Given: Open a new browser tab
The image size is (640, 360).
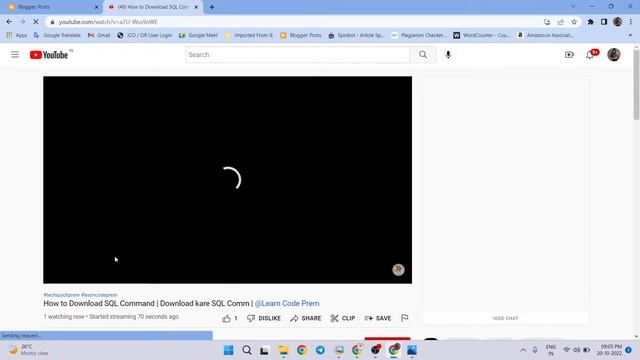Looking at the screenshot, I should [212, 7].
